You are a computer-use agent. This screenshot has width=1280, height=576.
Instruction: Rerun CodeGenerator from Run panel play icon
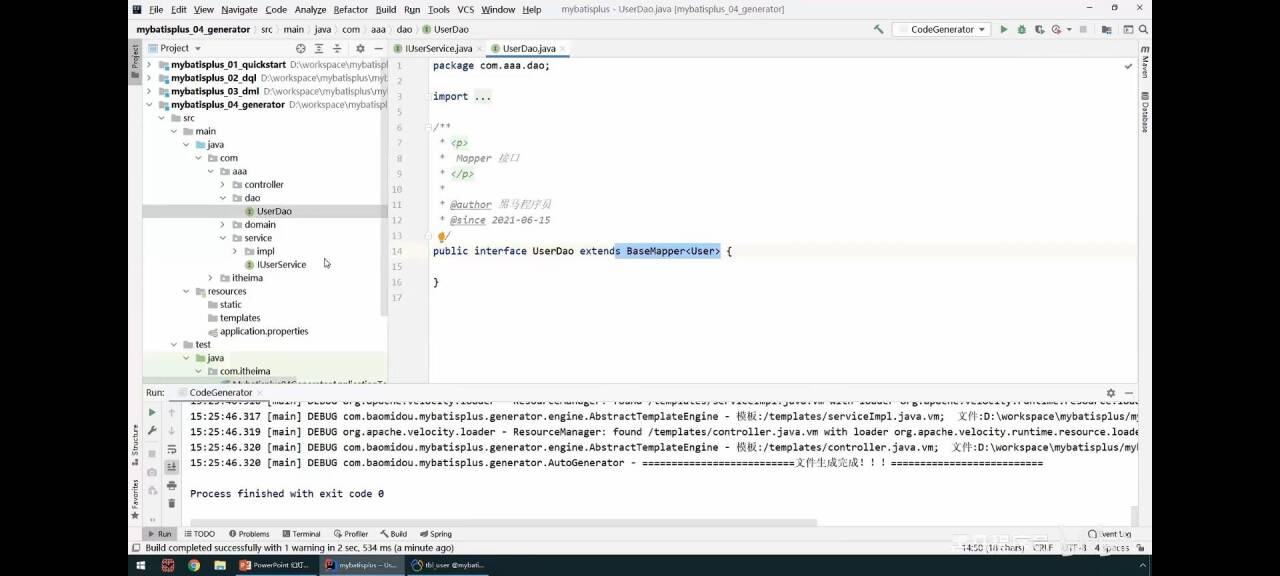point(152,412)
